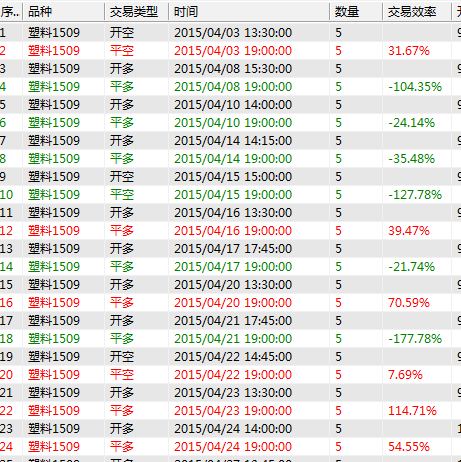Select time cell 2015/04/23 13:30:00
This screenshot has width=461, height=462.
[x=233, y=393]
